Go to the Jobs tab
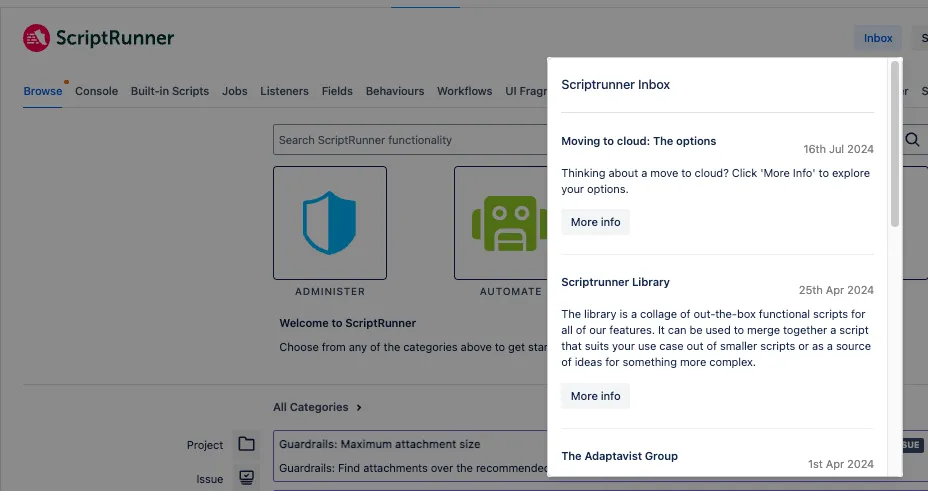This screenshot has height=491, width=928. pyautogui.click(x=234, y=91)
